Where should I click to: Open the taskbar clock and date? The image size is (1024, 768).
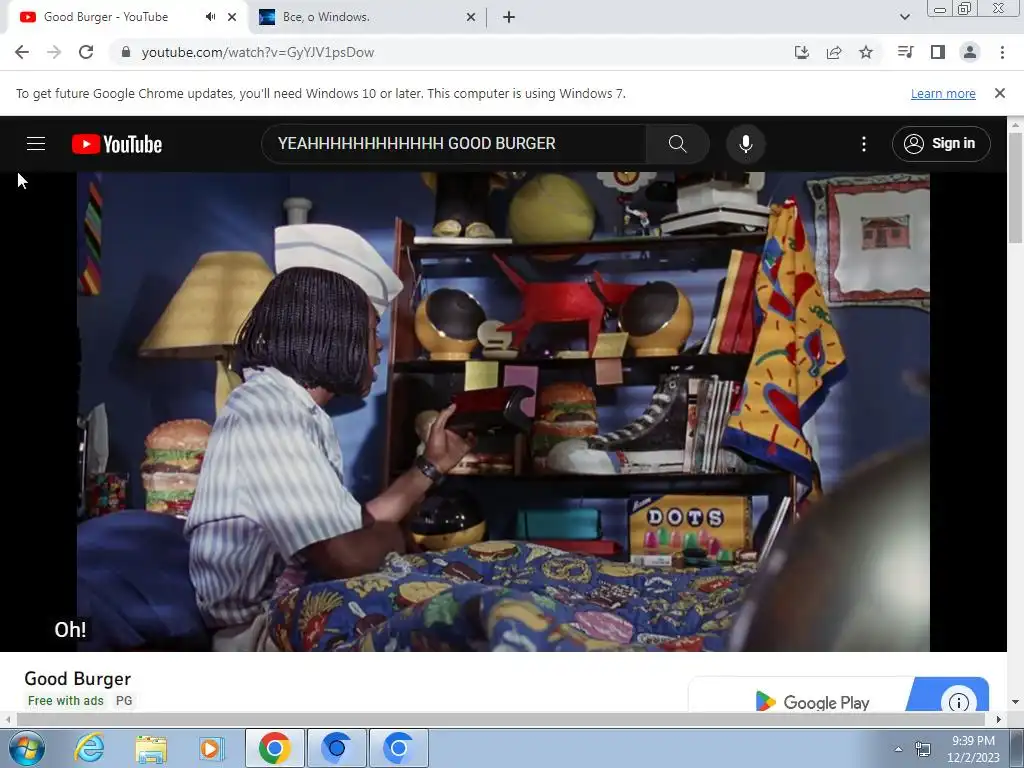[973, 749]
